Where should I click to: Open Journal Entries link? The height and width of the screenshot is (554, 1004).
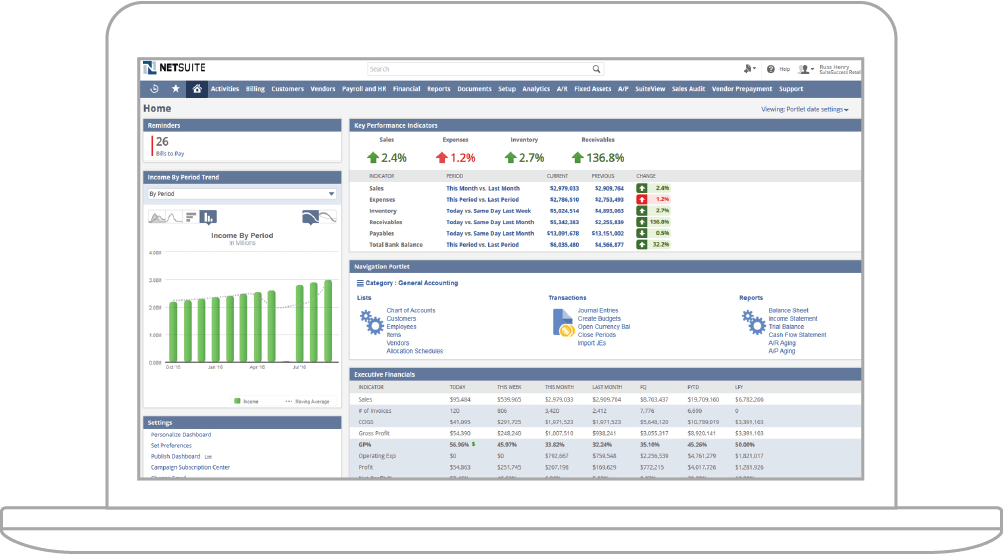[x=598, y=311]
